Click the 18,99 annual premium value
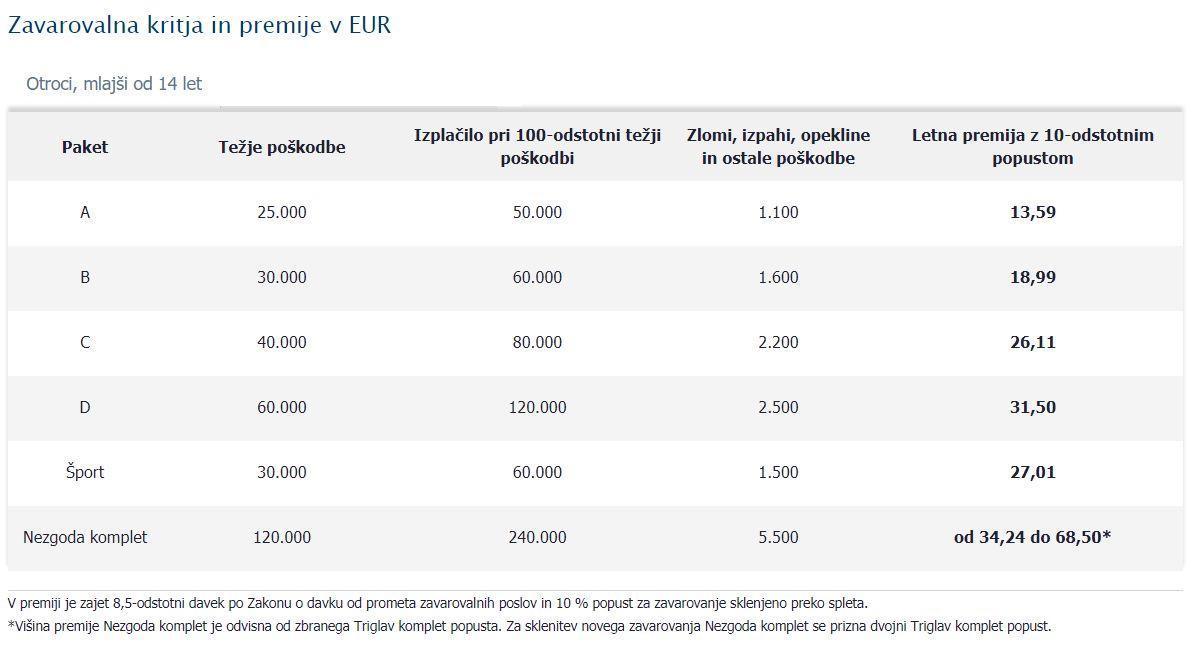The height and width of the screenshot is (658, 1195). (x=1032, y=277)
